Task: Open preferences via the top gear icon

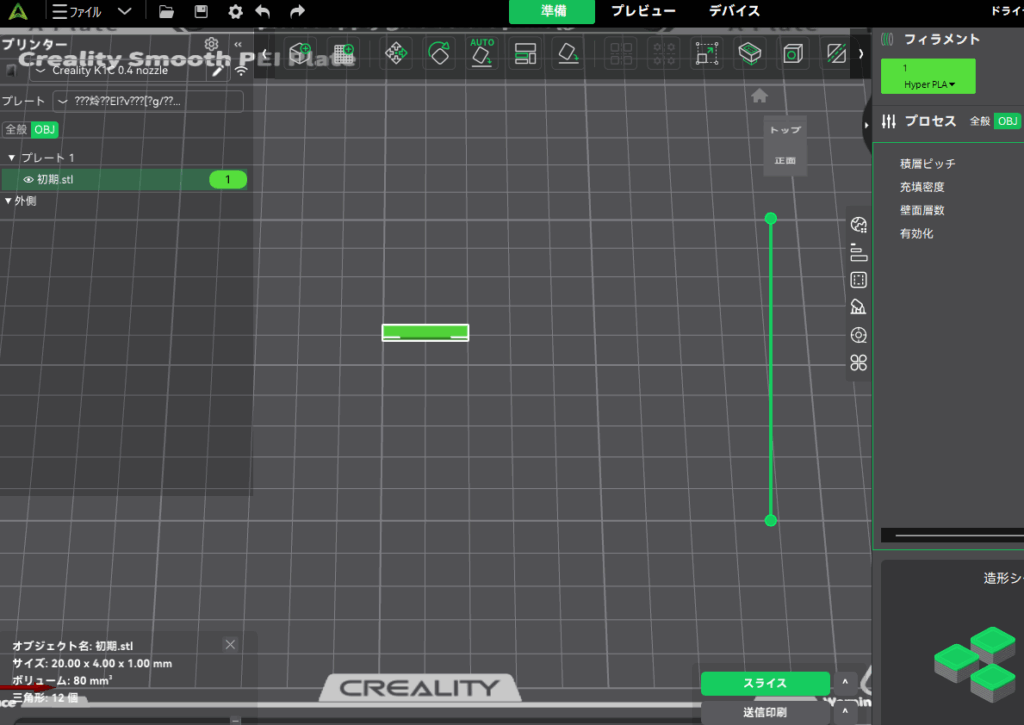Action: 235,12
